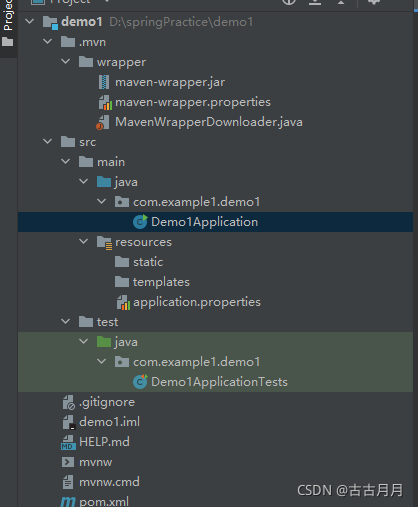The image size is (418, 507).
Task: Click the static folder icon
Action: [x=122, y=262]
